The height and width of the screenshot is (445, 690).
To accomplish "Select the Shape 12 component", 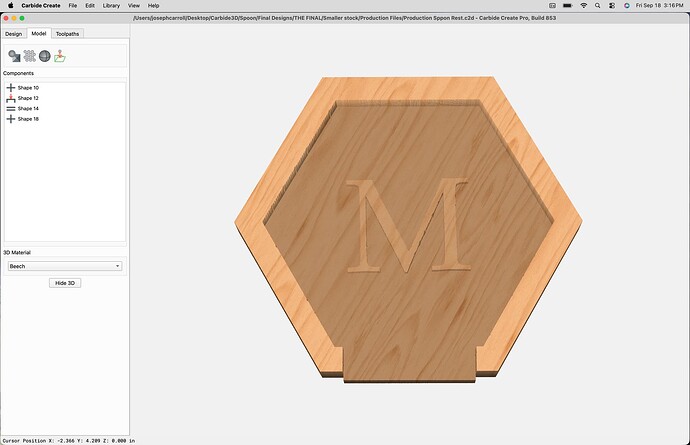I will click(x=28, y=98).
